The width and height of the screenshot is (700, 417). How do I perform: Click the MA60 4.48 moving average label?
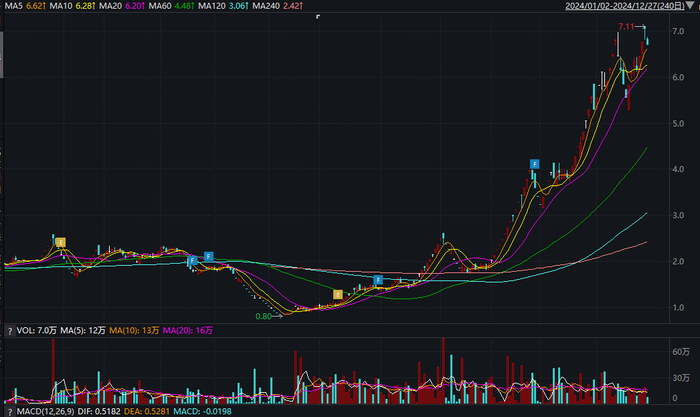pos(171,6)
